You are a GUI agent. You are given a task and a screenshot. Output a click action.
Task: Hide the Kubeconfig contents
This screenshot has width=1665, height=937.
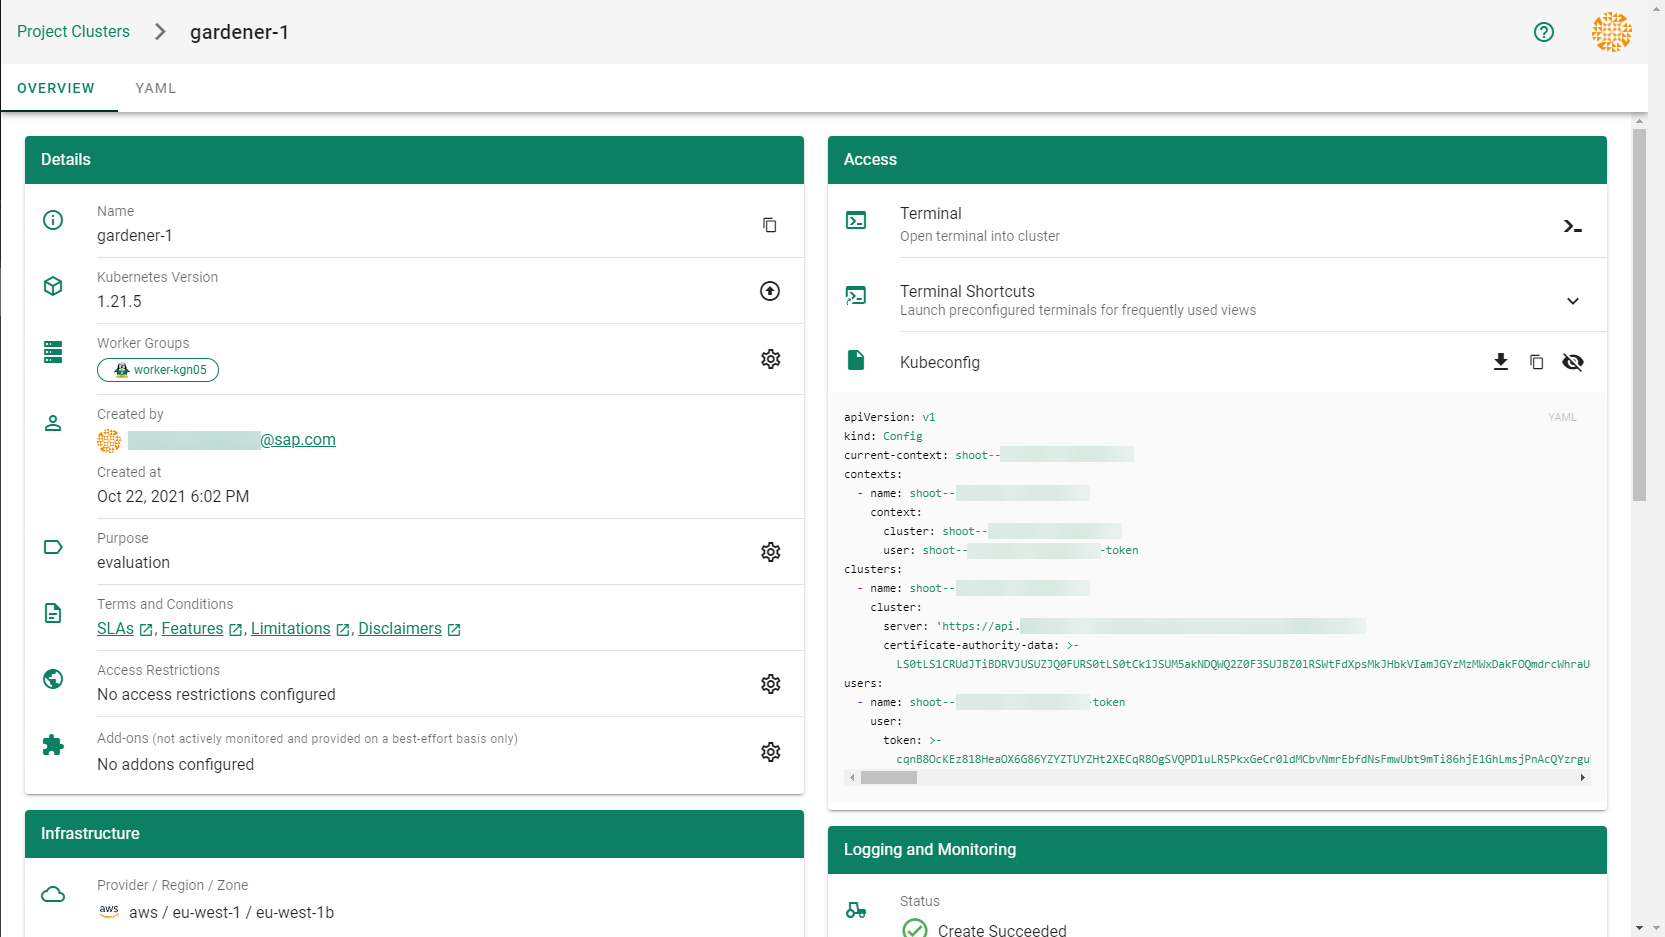1573,362
